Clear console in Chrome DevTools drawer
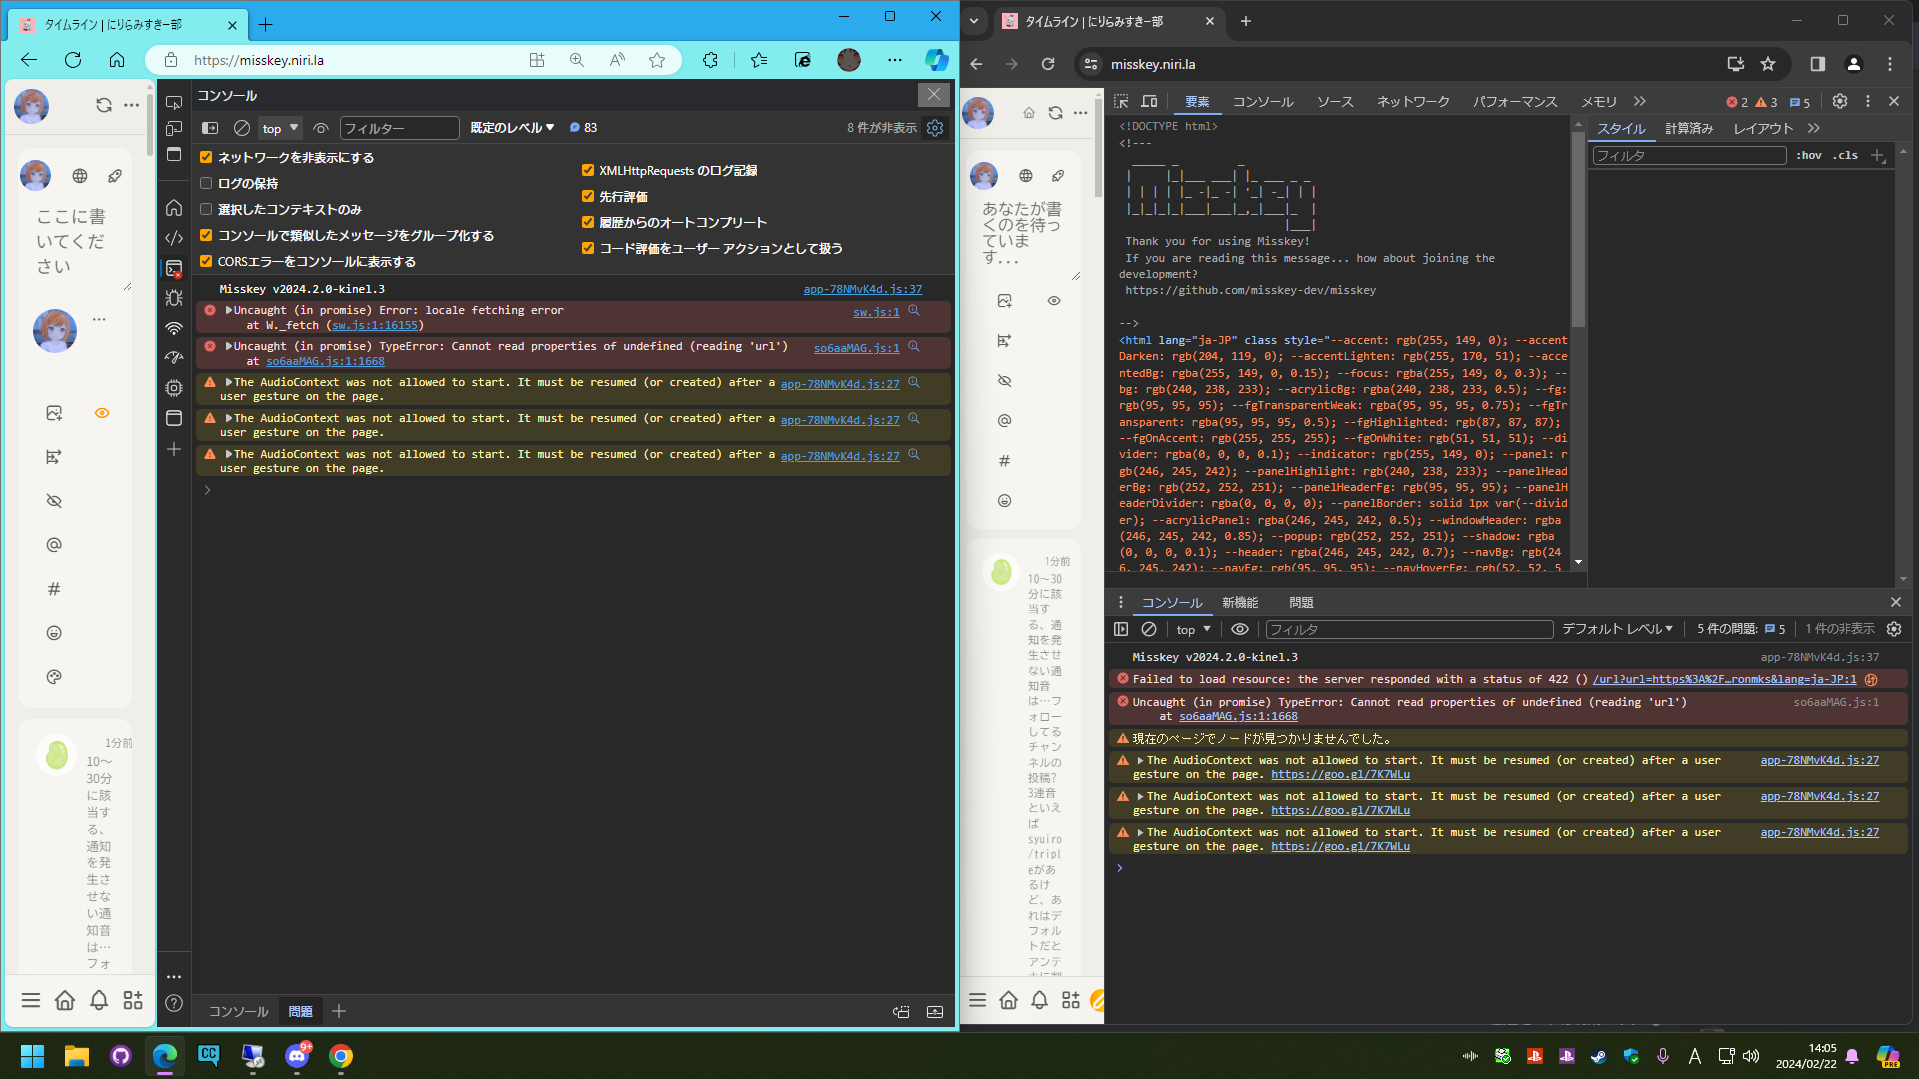The height and width of the screenshot is (1079, 1919). click(x=1149, y=629)
